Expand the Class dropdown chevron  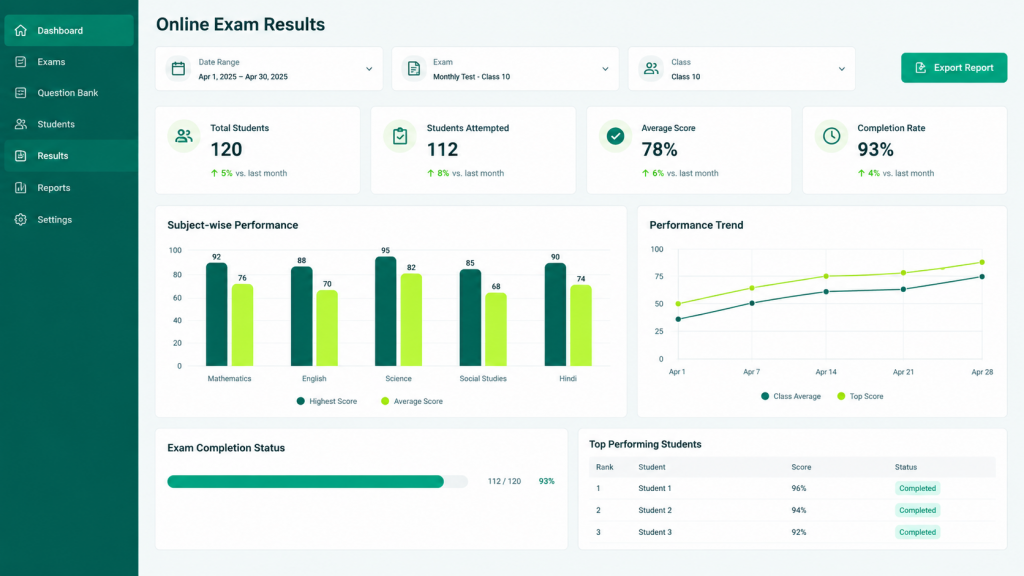(842, 69)
